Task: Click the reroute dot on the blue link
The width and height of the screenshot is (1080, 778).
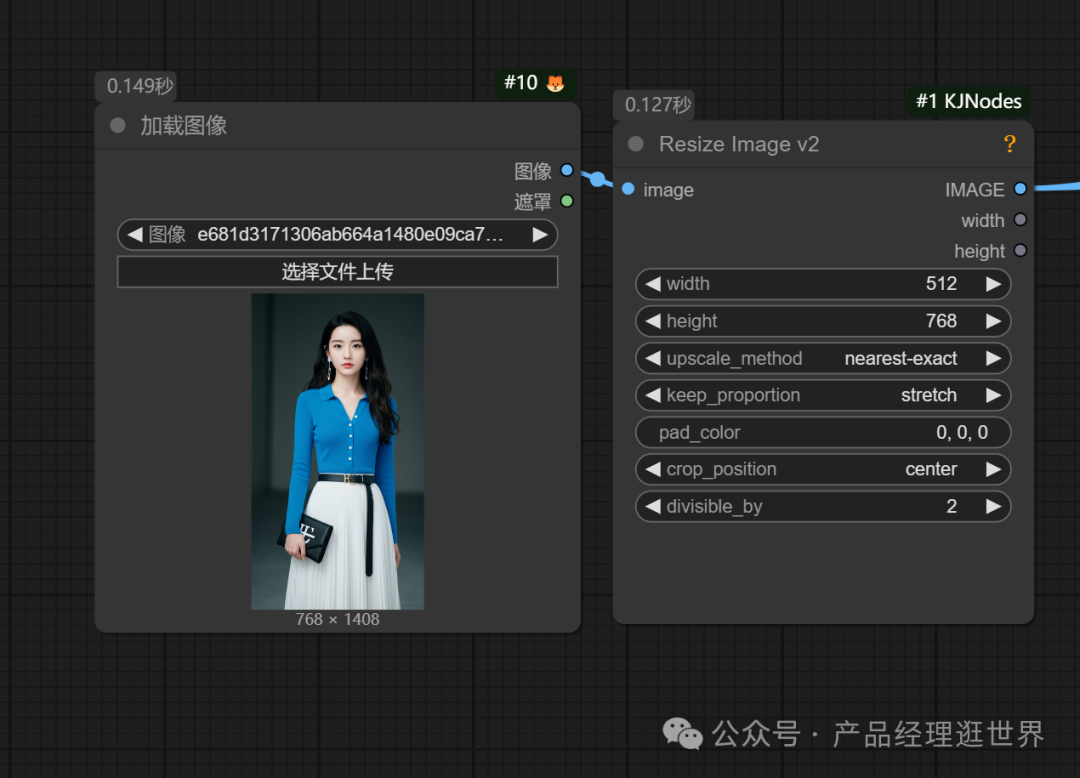Action: coord(597,179)
